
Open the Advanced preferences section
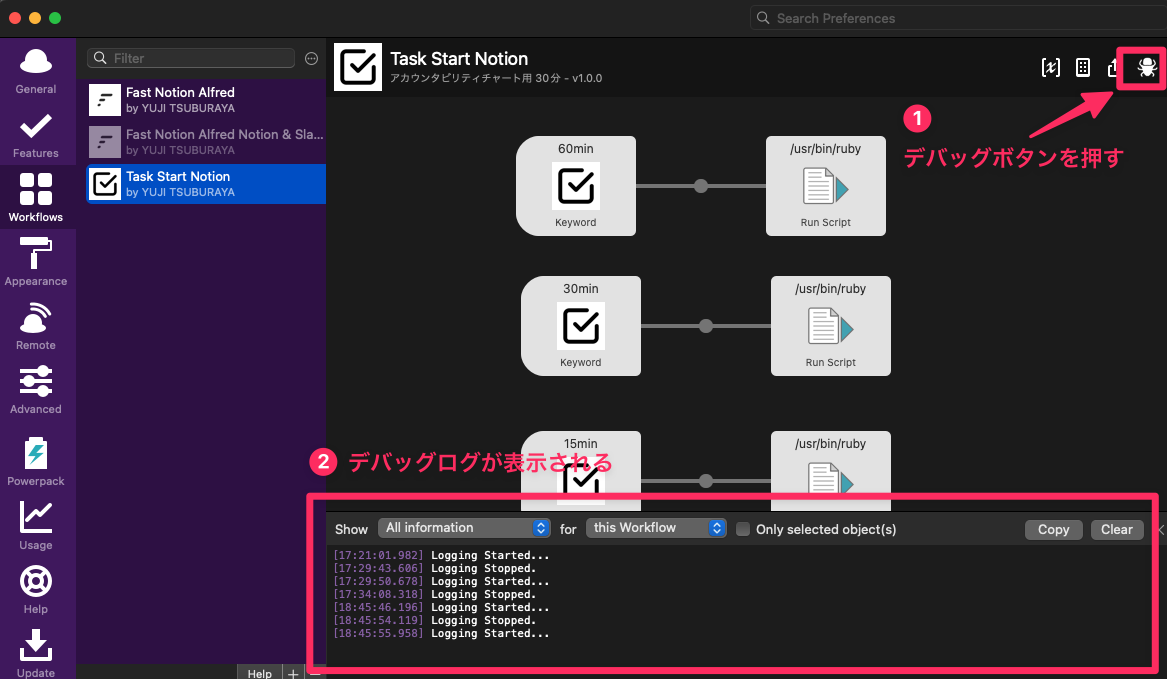[x=36, y=390]
